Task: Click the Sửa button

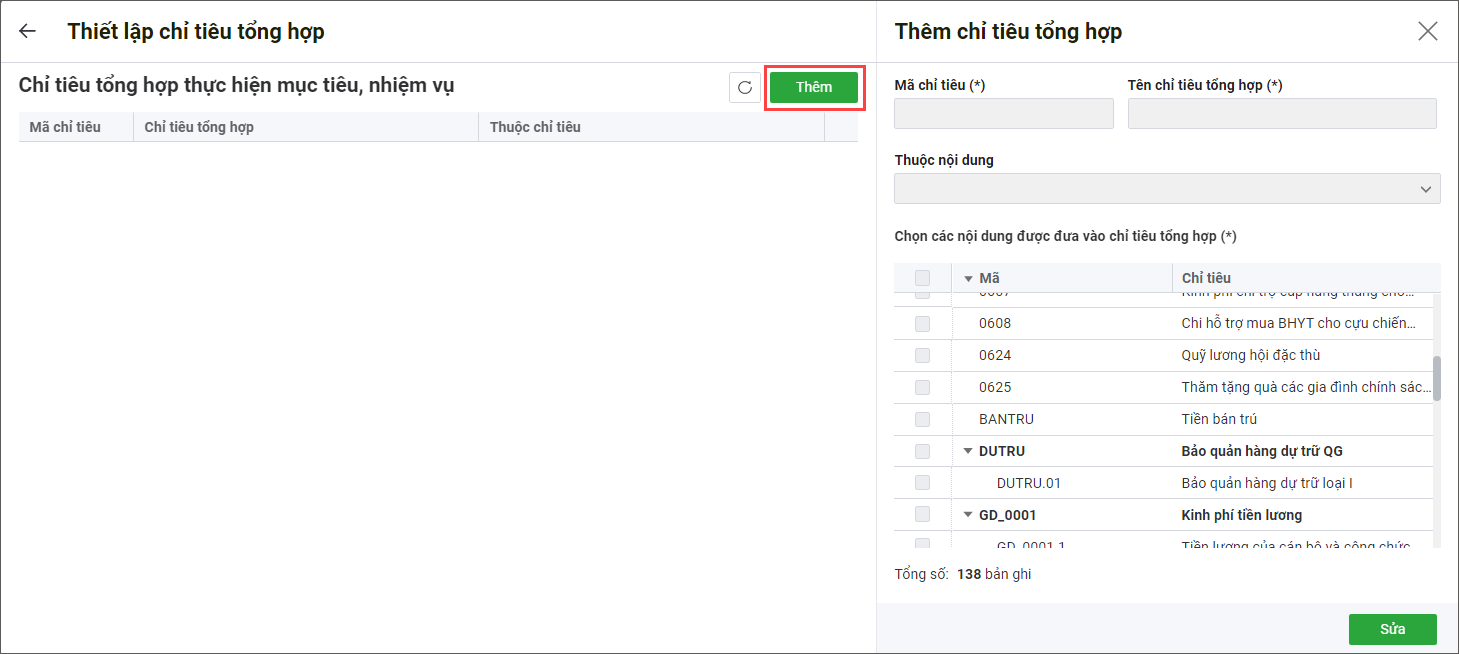Action: coord(1392,629)
